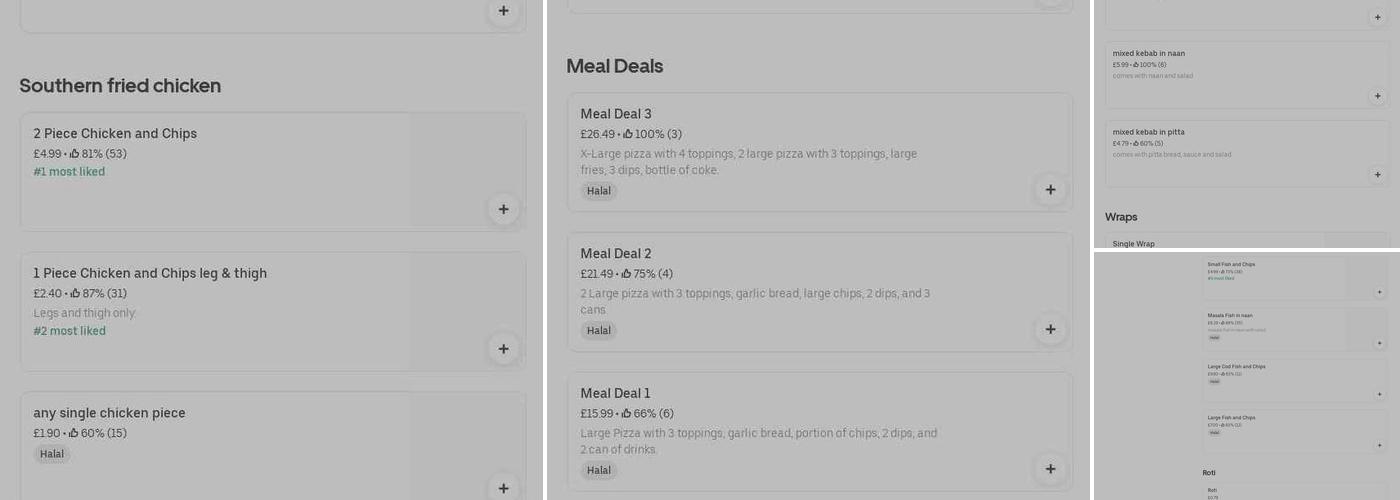Click the Meal Deals section heading
The image size is (1400, 500).
[614, 66]
